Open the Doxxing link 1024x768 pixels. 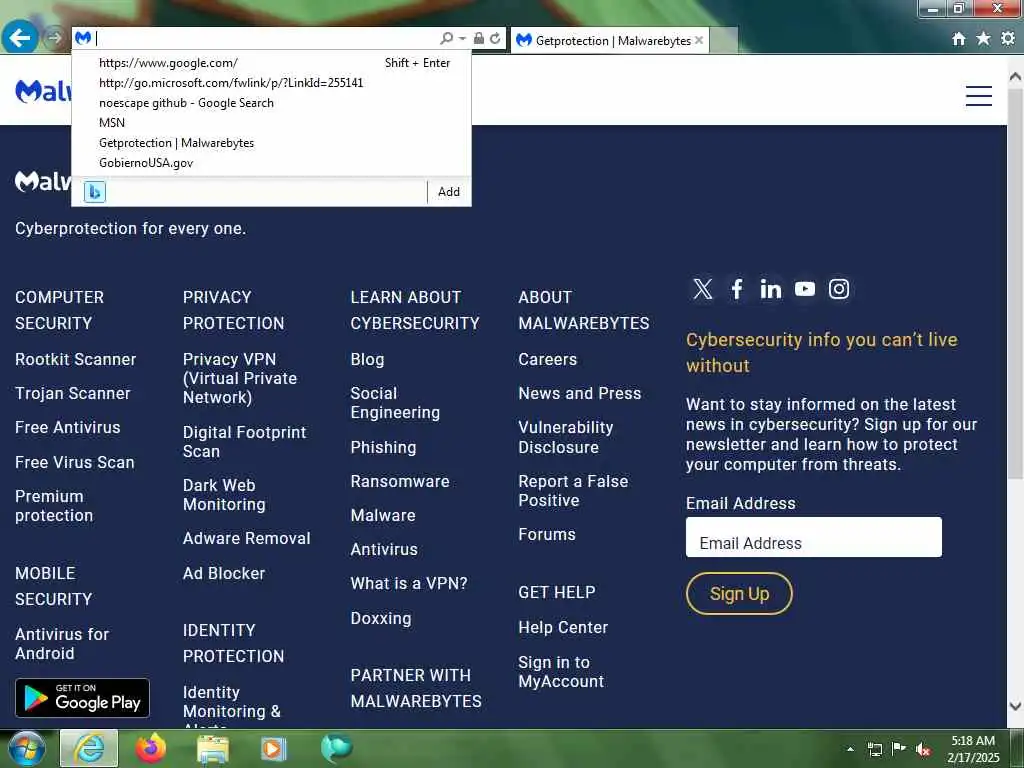click(381, 618)
